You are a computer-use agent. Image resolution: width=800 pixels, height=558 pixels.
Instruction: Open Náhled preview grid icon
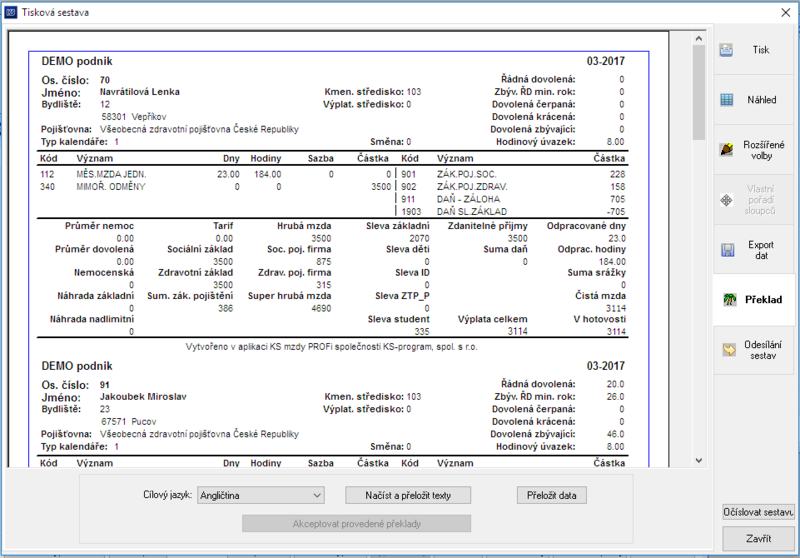coord(727,100)
